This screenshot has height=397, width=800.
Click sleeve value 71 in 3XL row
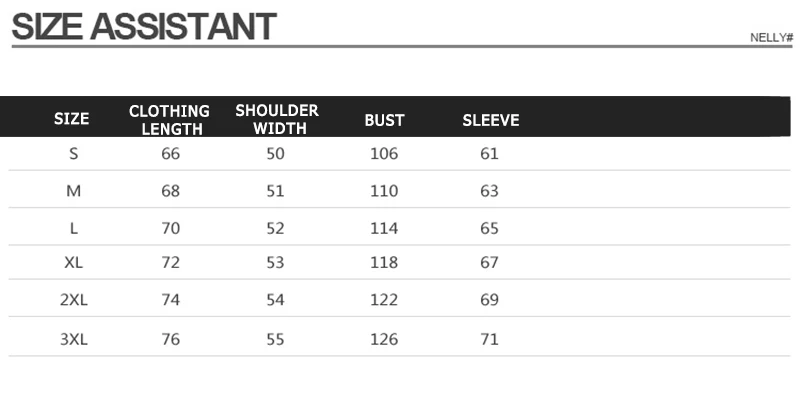coord(489,339)
